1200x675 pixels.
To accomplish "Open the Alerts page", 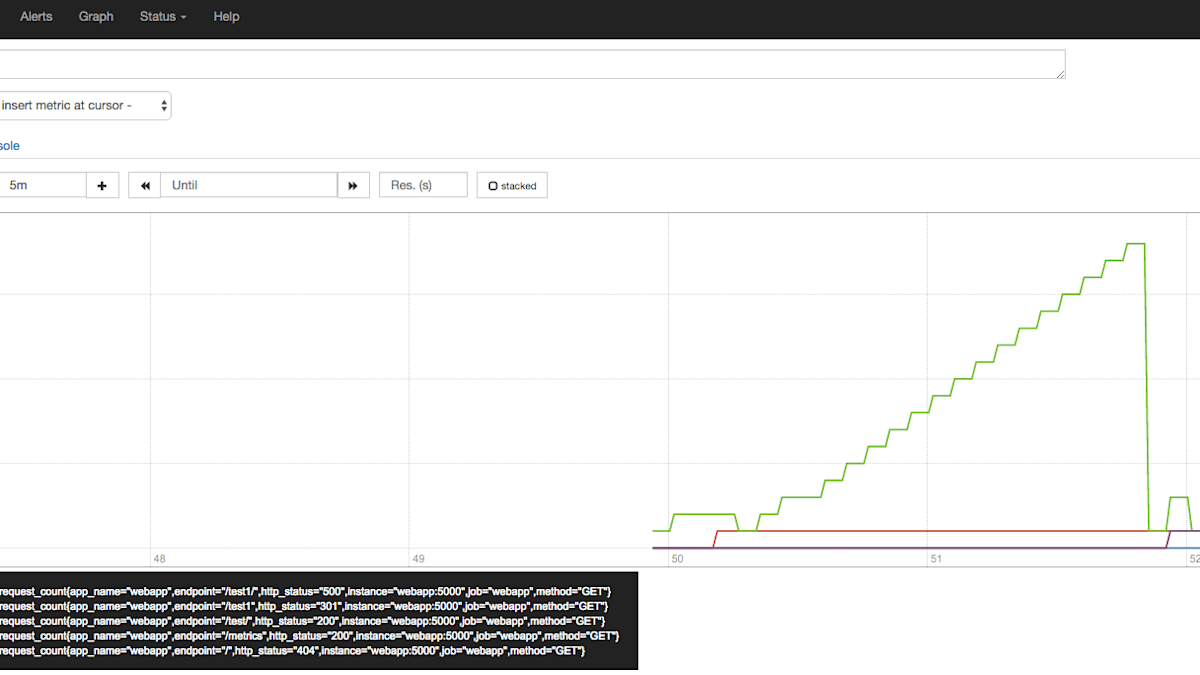I will (x=36, y=17).
